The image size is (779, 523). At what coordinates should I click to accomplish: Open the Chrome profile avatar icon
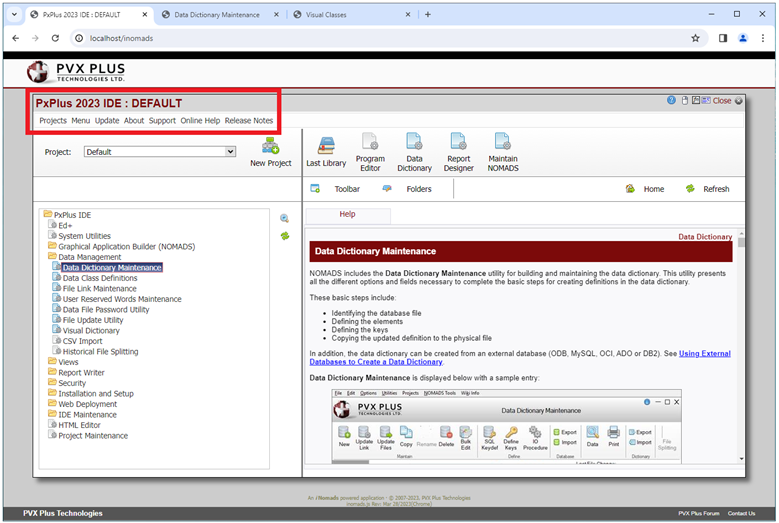[743, 38]
